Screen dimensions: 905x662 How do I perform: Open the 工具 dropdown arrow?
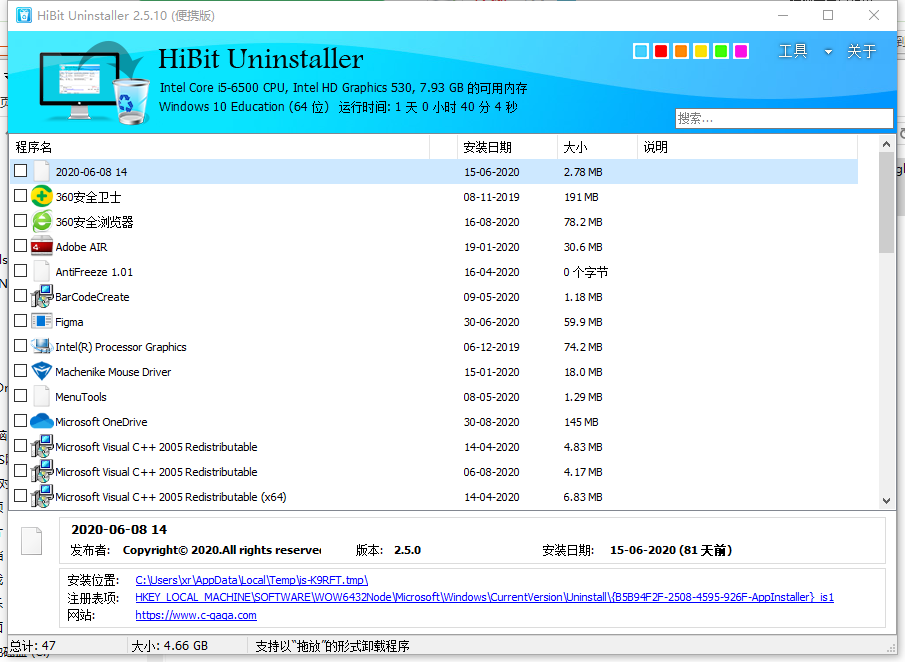(x=828, y=52)
